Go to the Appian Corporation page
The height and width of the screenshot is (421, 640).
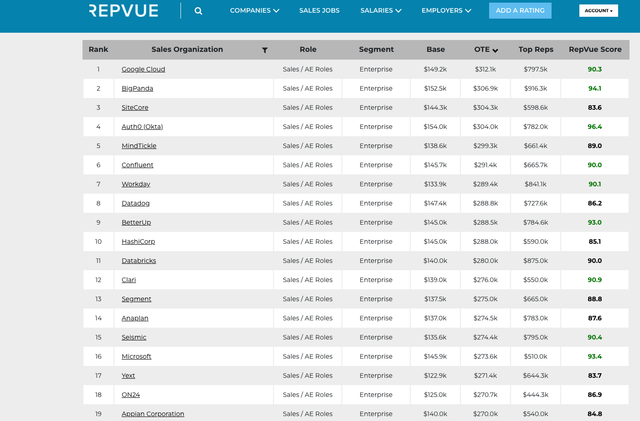[153, 414]
